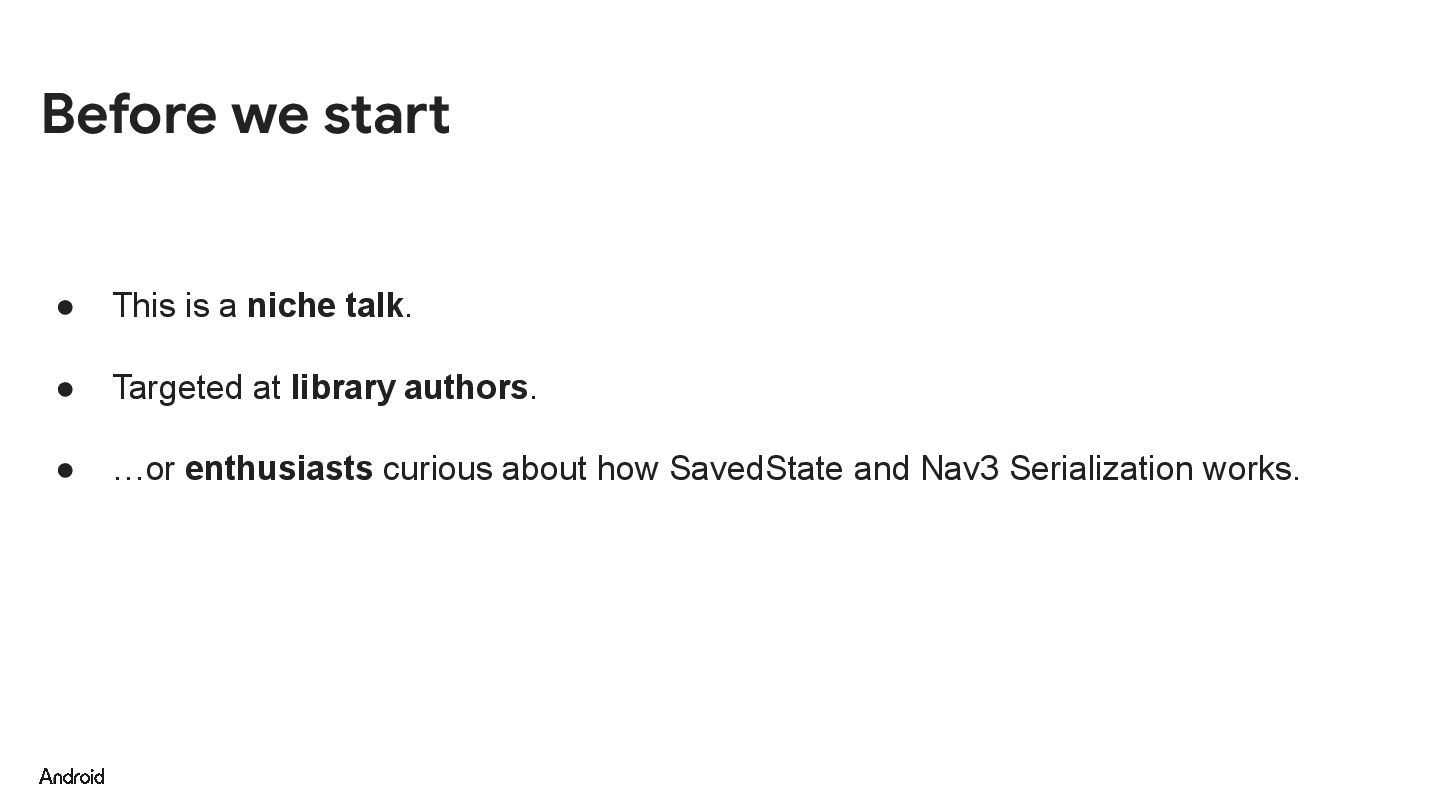The height and width of the screenshot is (810, 1440).
Task: Click the word 'about' in third bullet
Action: pyautogui.click(x=544, y=468)
